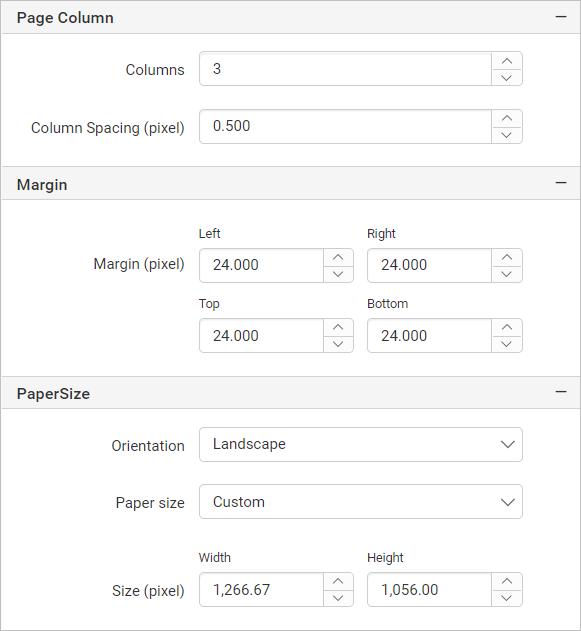Increase the paper Height value

[507, 582]
